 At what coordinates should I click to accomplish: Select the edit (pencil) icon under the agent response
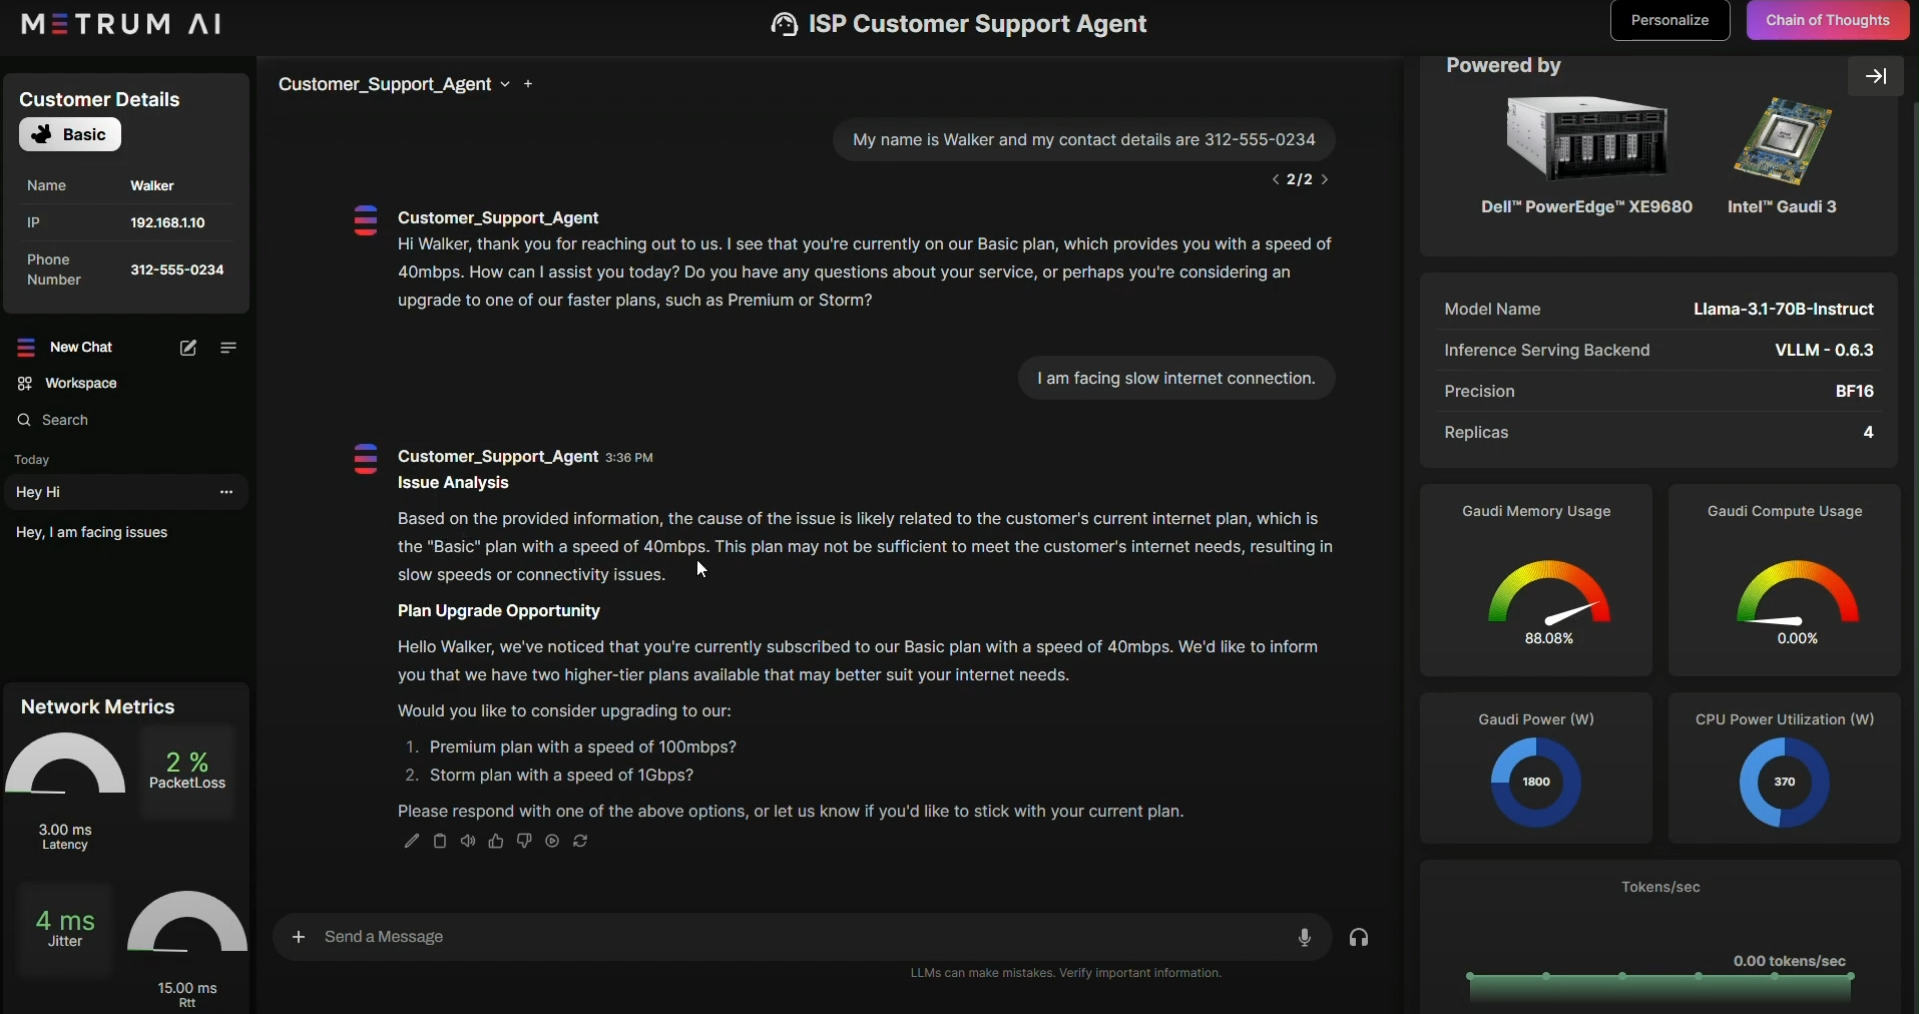(x=411, y=841)
